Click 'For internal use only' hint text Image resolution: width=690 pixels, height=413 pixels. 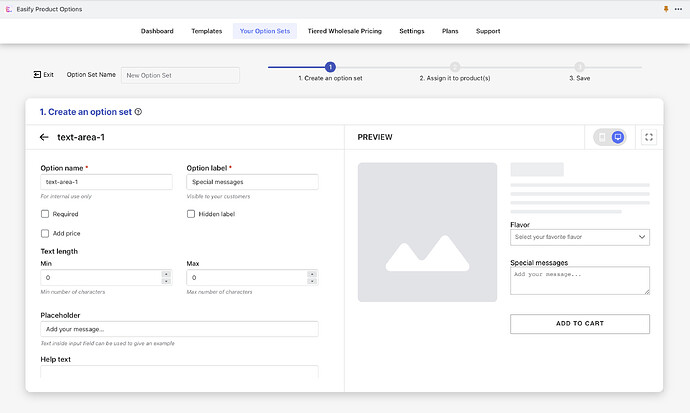[66, 197]
